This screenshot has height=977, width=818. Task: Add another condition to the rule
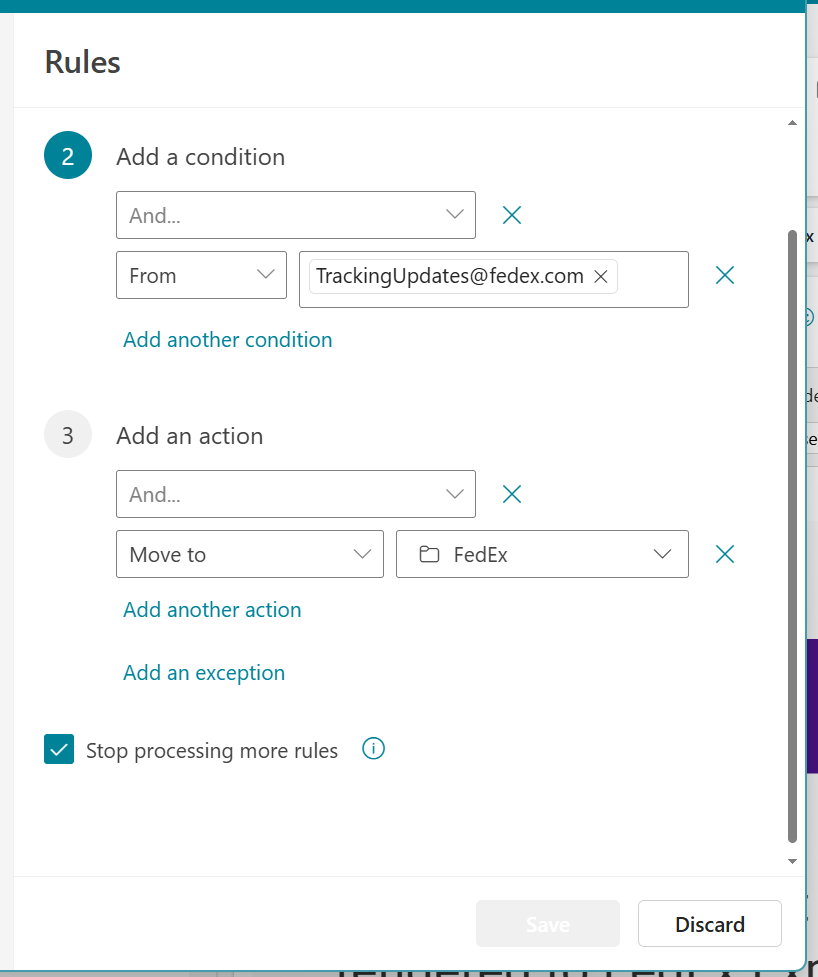click(x=227, y=340)
